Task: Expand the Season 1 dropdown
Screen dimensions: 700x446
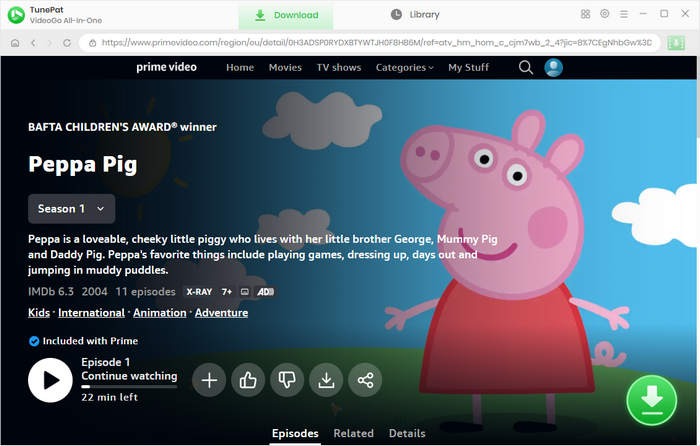Action: (71, 208)
